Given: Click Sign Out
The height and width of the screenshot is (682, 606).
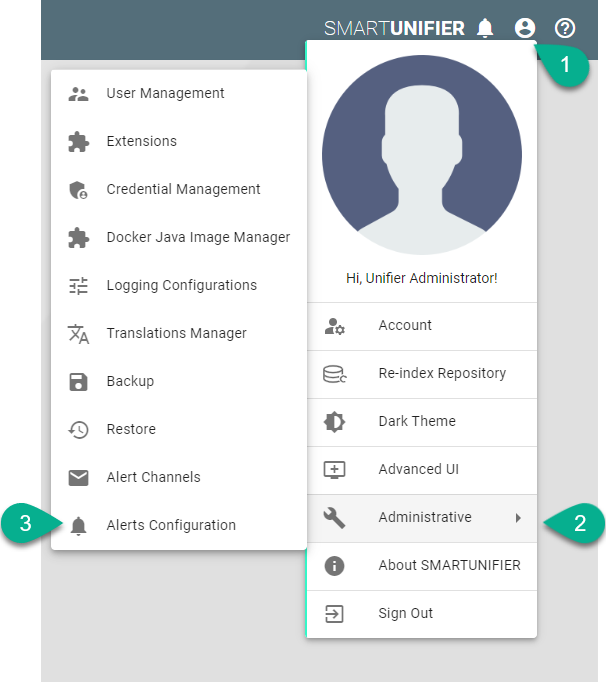Looking at the screenshot, I should click(x=405, y=613).
